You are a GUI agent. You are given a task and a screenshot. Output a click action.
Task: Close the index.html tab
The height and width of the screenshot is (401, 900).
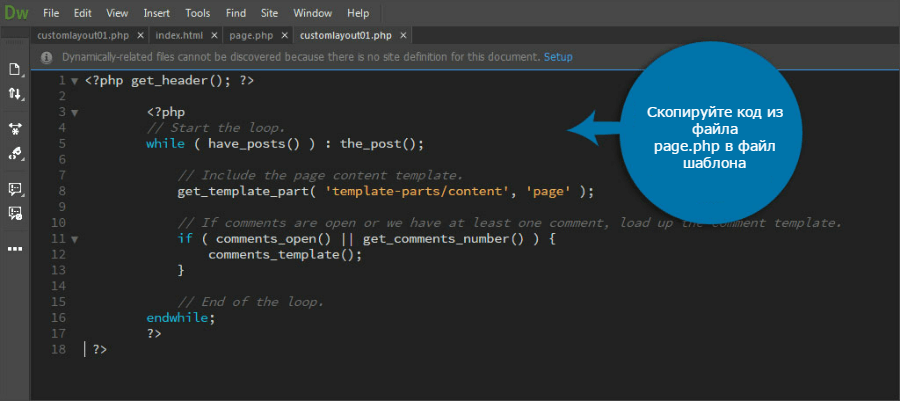click(214, 36)
